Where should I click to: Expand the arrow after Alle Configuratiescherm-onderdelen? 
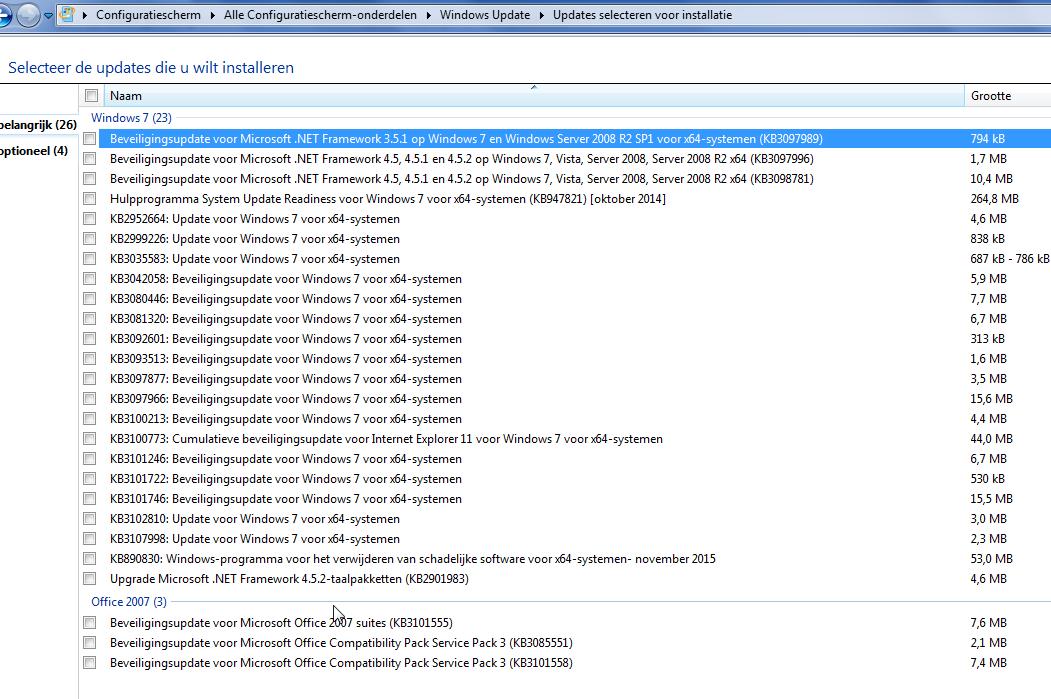428,15
